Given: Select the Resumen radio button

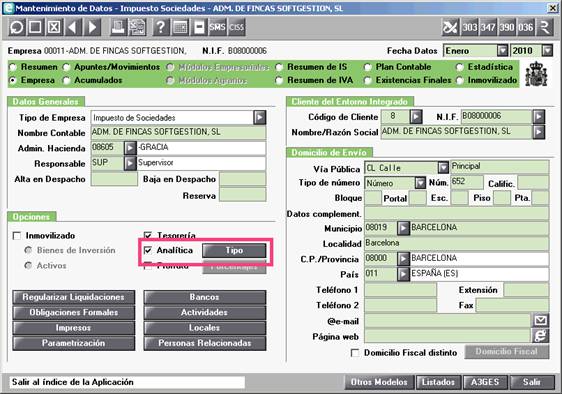Looking at the screenshot, I should point(13,67).
